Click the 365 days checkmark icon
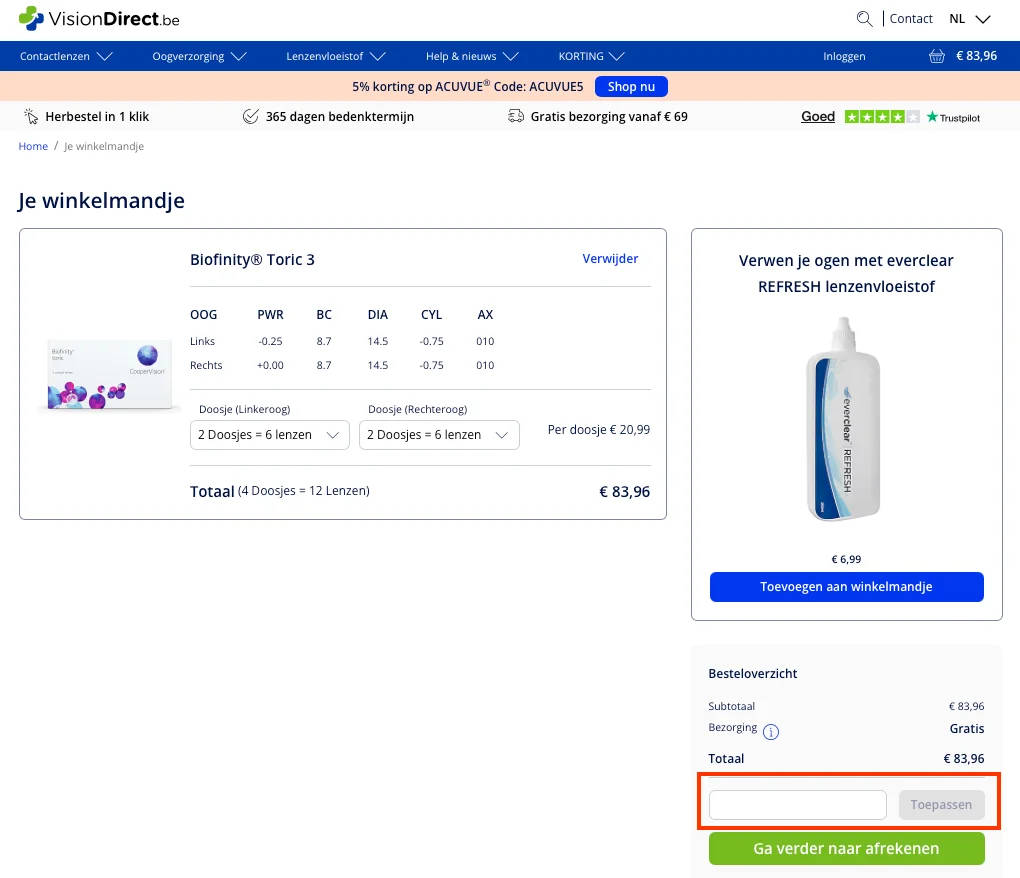 tap(251, 116)
